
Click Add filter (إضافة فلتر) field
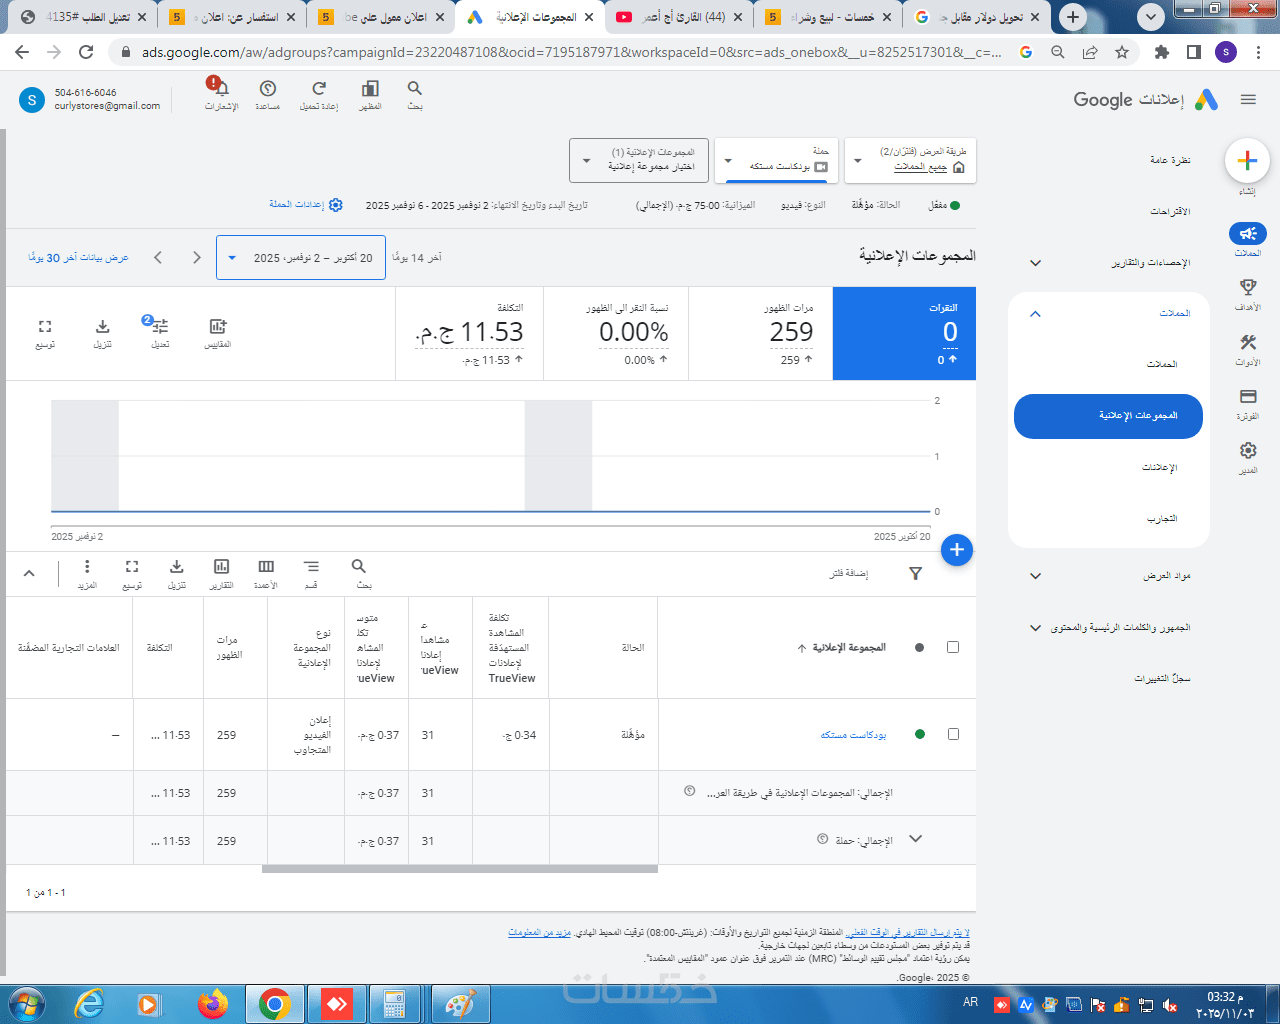point(848,574)
